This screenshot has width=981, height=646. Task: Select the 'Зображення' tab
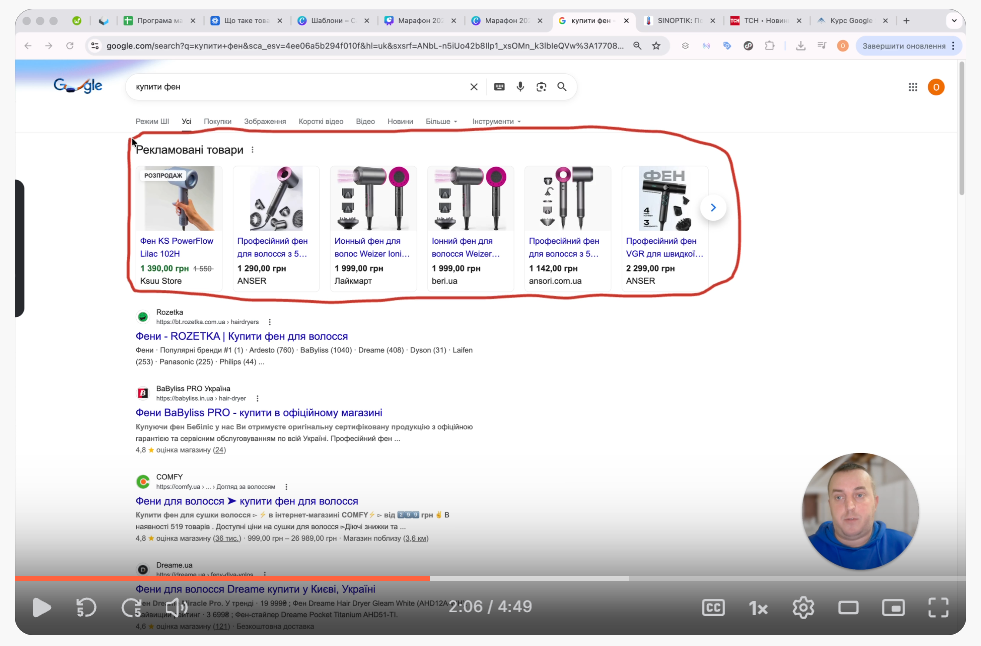(265, 121)
